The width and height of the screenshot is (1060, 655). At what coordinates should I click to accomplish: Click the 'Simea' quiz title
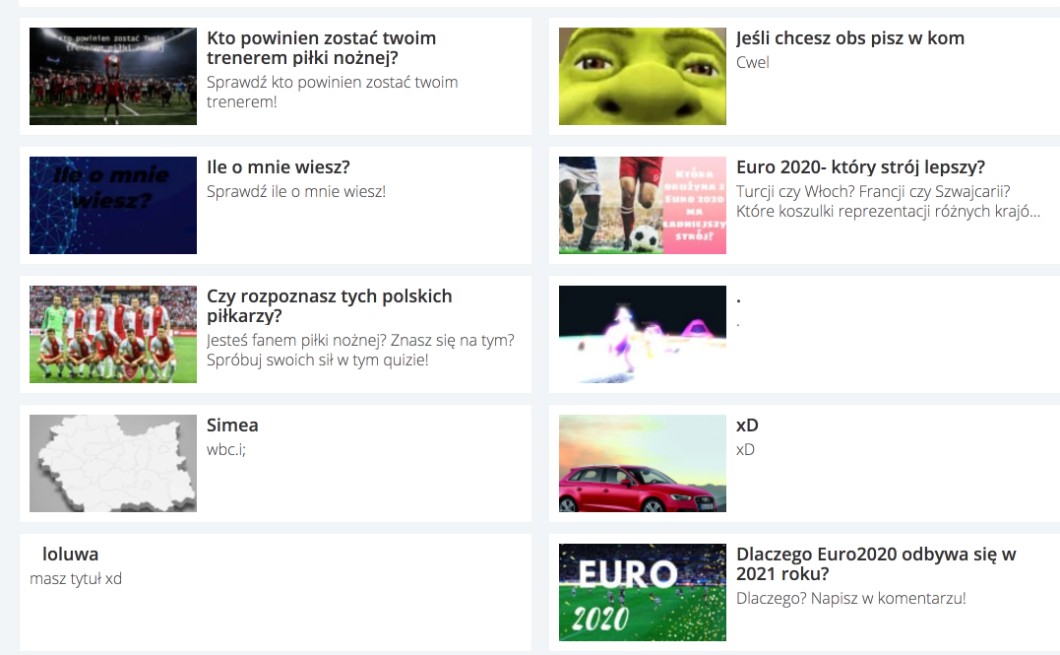[232, 425]
